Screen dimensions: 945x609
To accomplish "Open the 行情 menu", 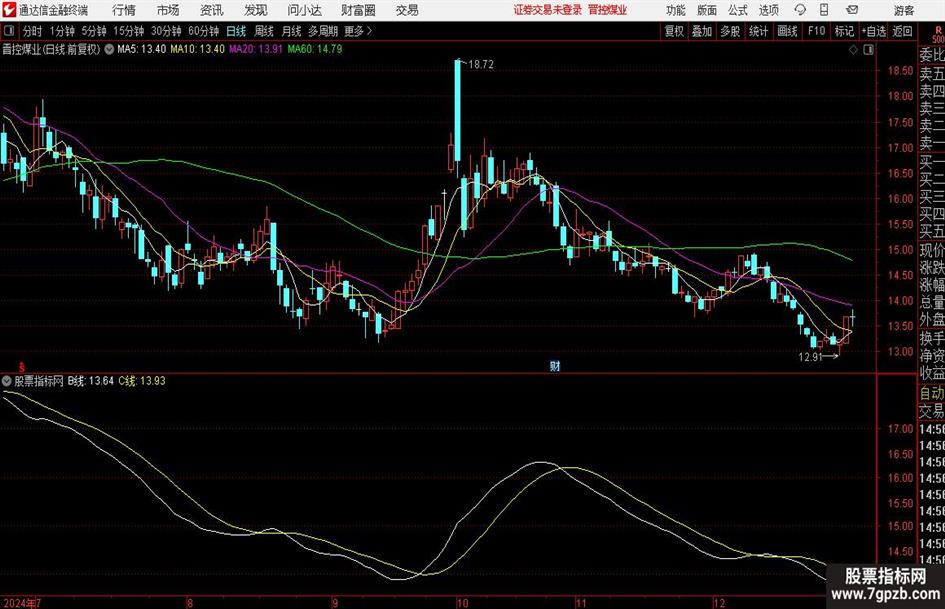I will coord(124,10).
